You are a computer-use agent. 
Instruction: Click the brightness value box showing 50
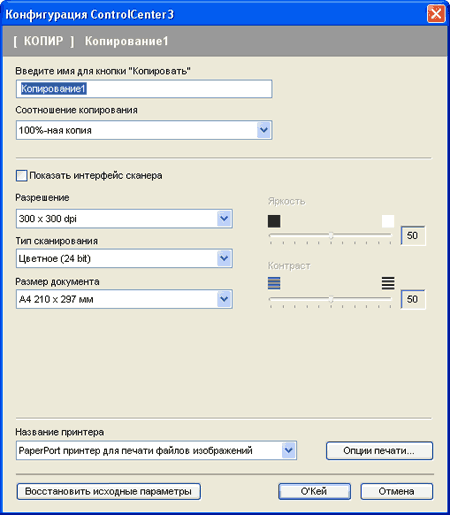pos(413,235)
